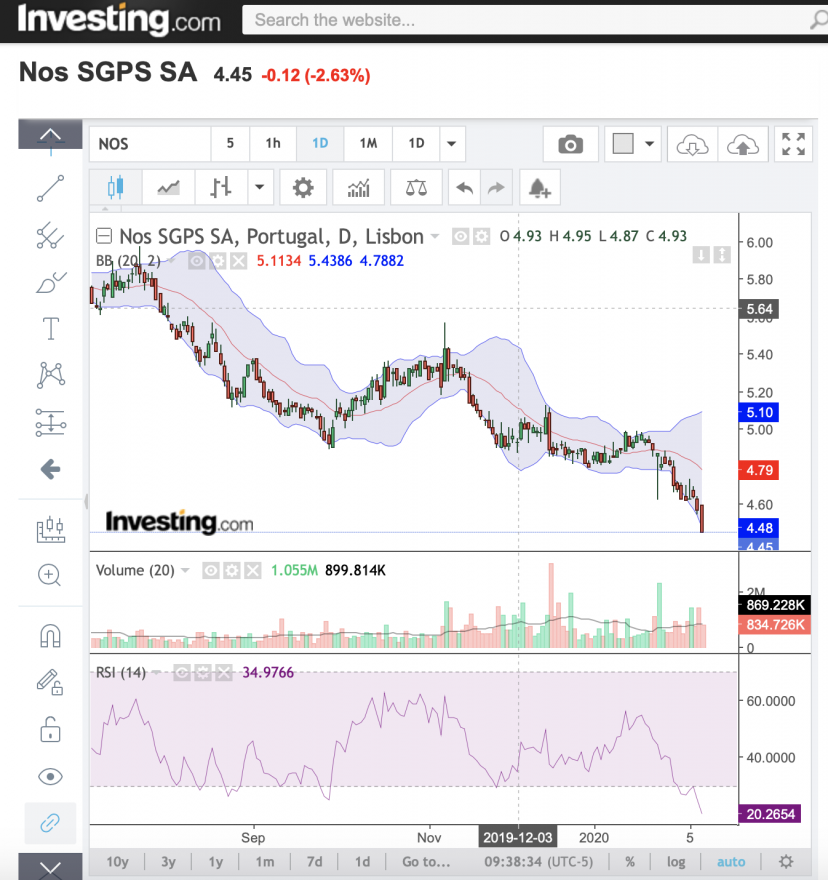The image size is (828, 880).
Task: Toggle stay in drawing mode pencil-lock
Action: (x=50, y=682)
